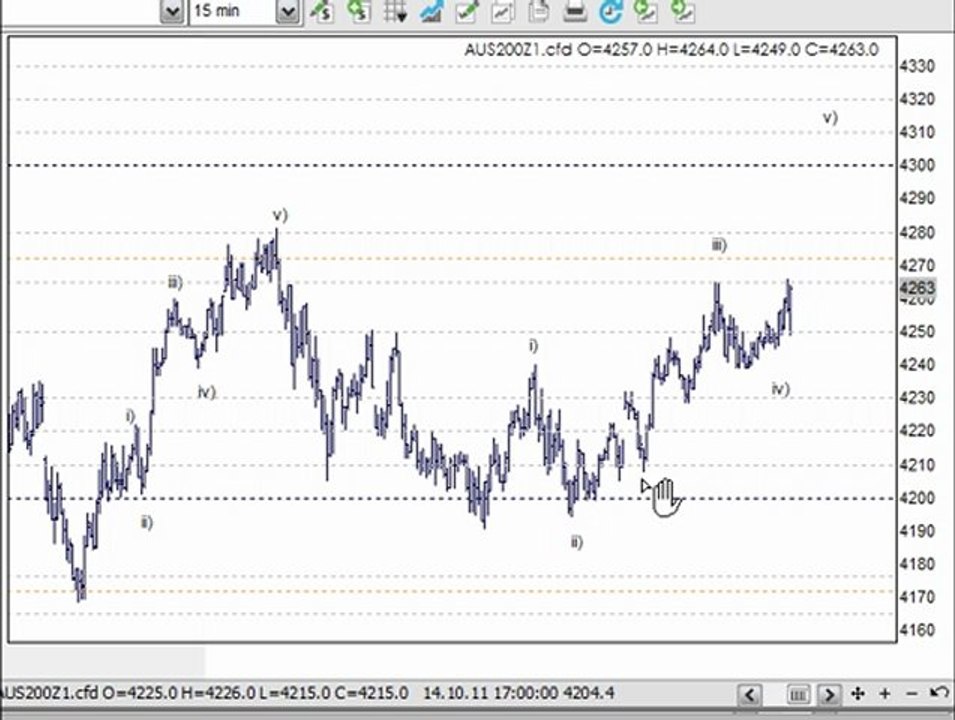The image size is (955, 720).
Task: Refresh the chart with the blue clock icon
Action: (611, 11)
